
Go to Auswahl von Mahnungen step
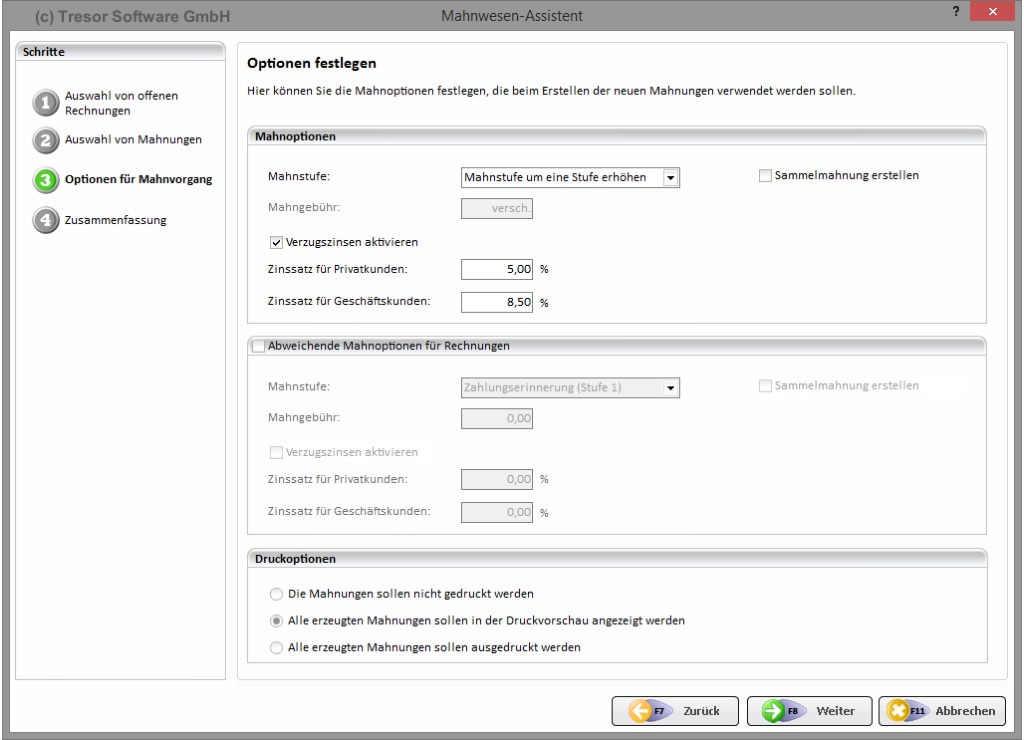[x=133, y=140]
